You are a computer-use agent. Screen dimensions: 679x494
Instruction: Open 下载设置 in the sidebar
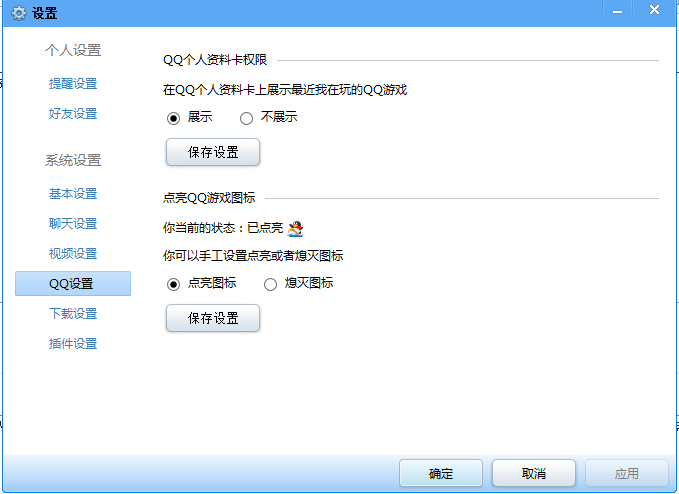pyautogui.click(x=73, y=313)
